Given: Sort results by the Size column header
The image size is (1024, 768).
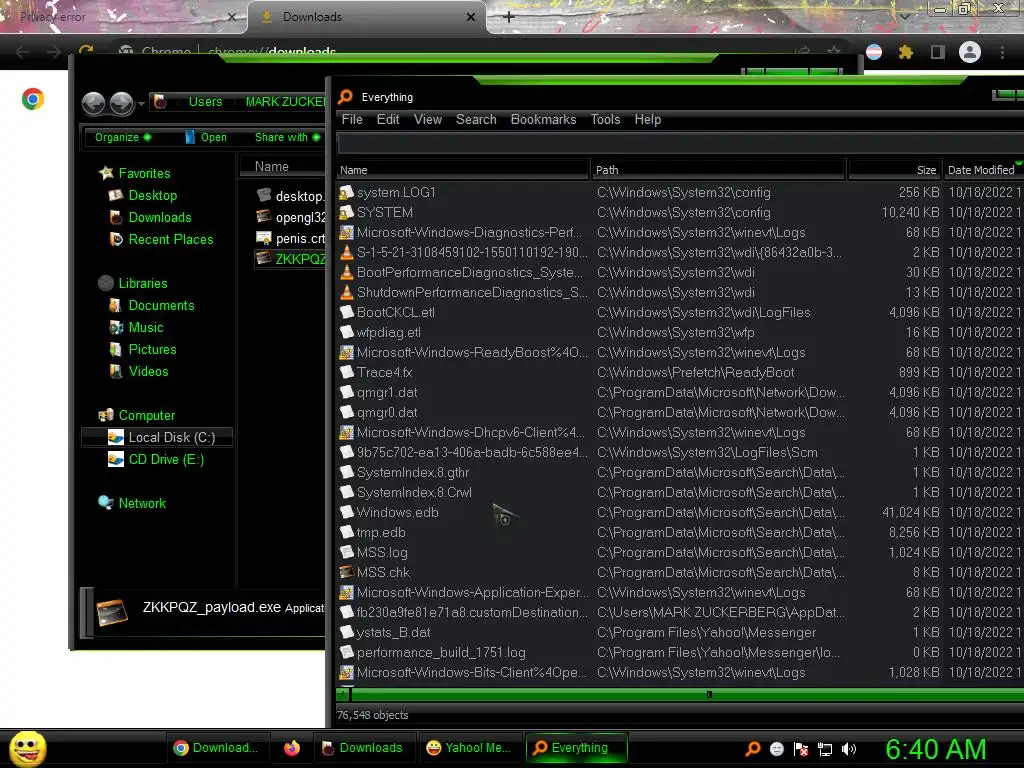Looking at the screenshot, I should pyautogui.click(x=894, y=170).
